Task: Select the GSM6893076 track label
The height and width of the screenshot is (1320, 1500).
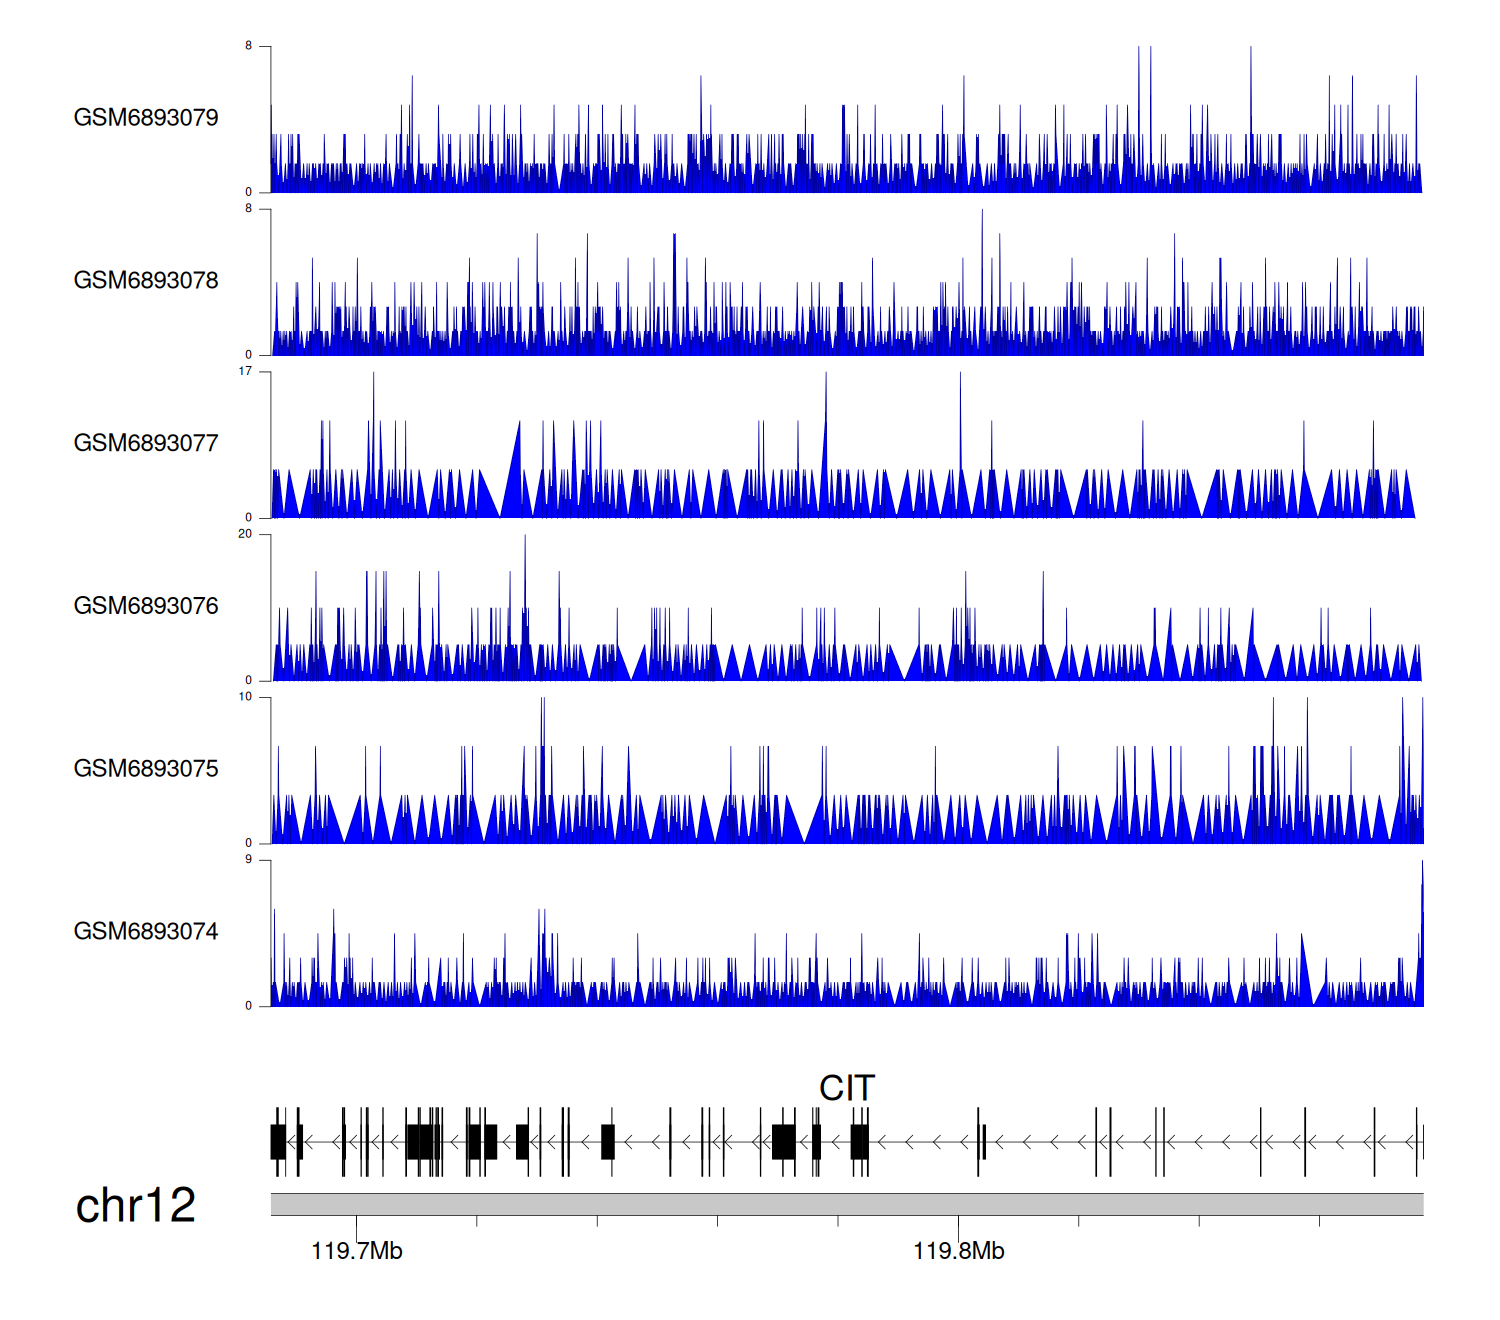Action: tap(146, 606)
